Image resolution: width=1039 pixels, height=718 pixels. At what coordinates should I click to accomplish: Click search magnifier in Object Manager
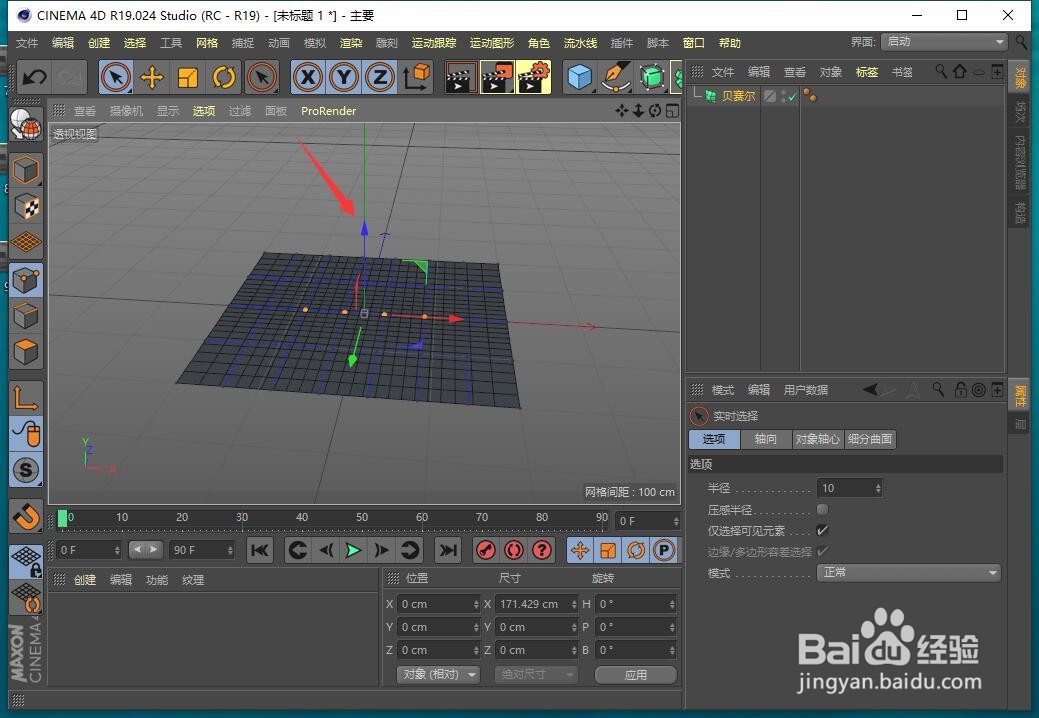tap(940, 72)
